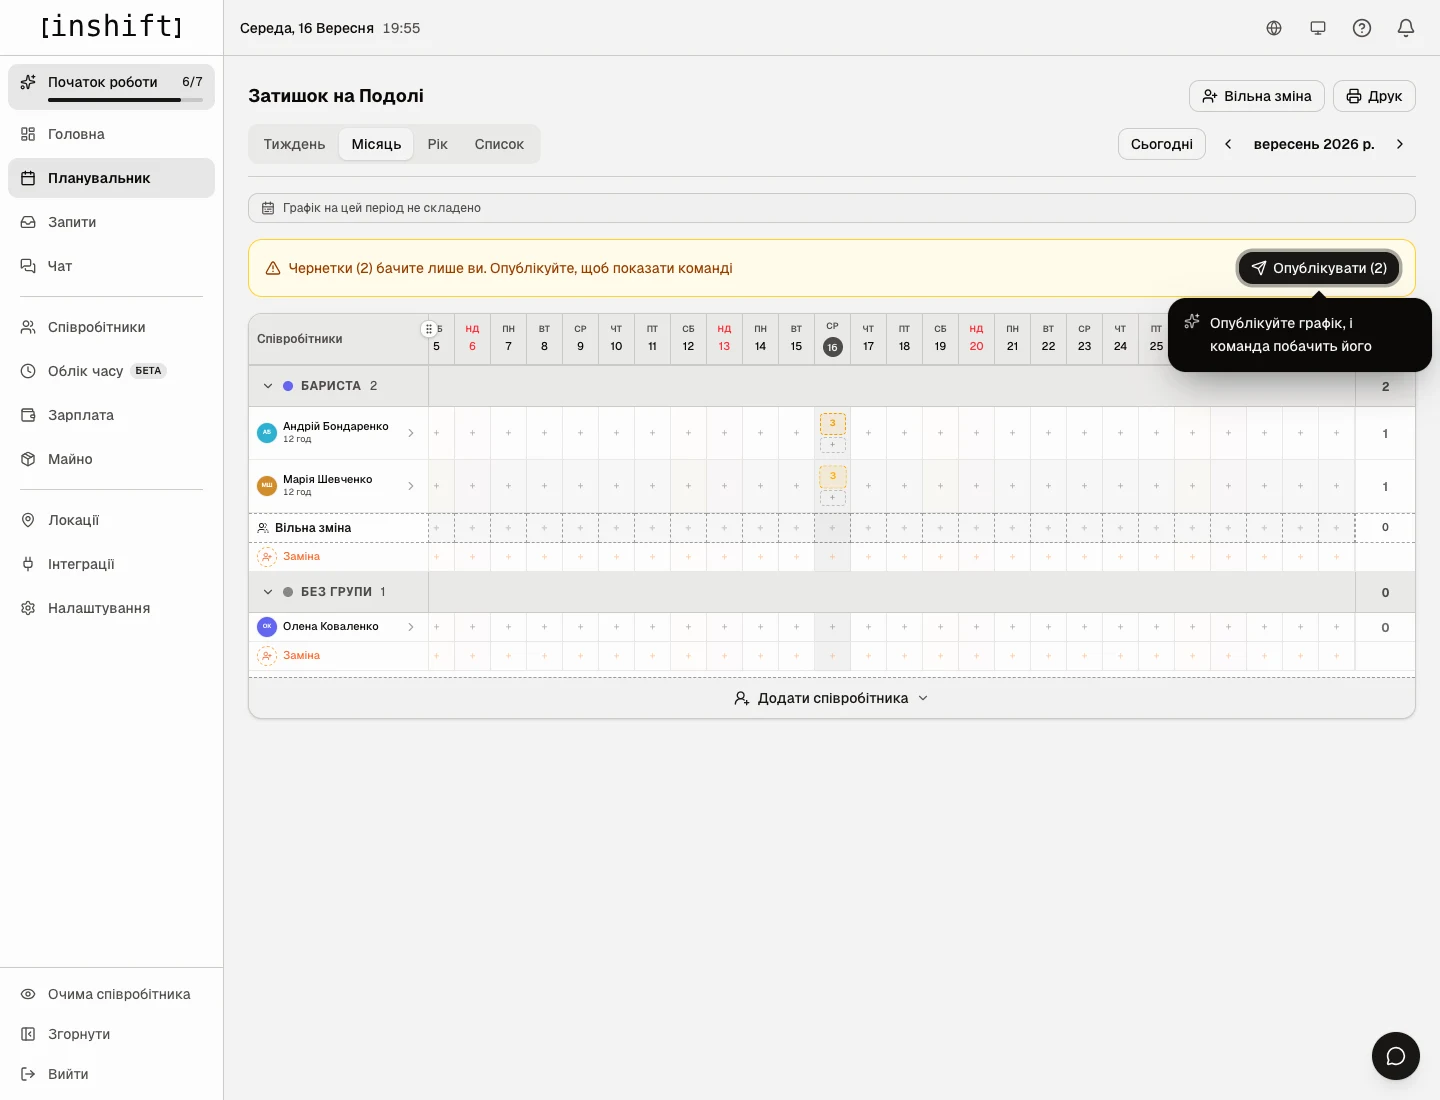Click Олена Коваленко's avatar
1440x1100 pixels.
[x=267, y=627]
